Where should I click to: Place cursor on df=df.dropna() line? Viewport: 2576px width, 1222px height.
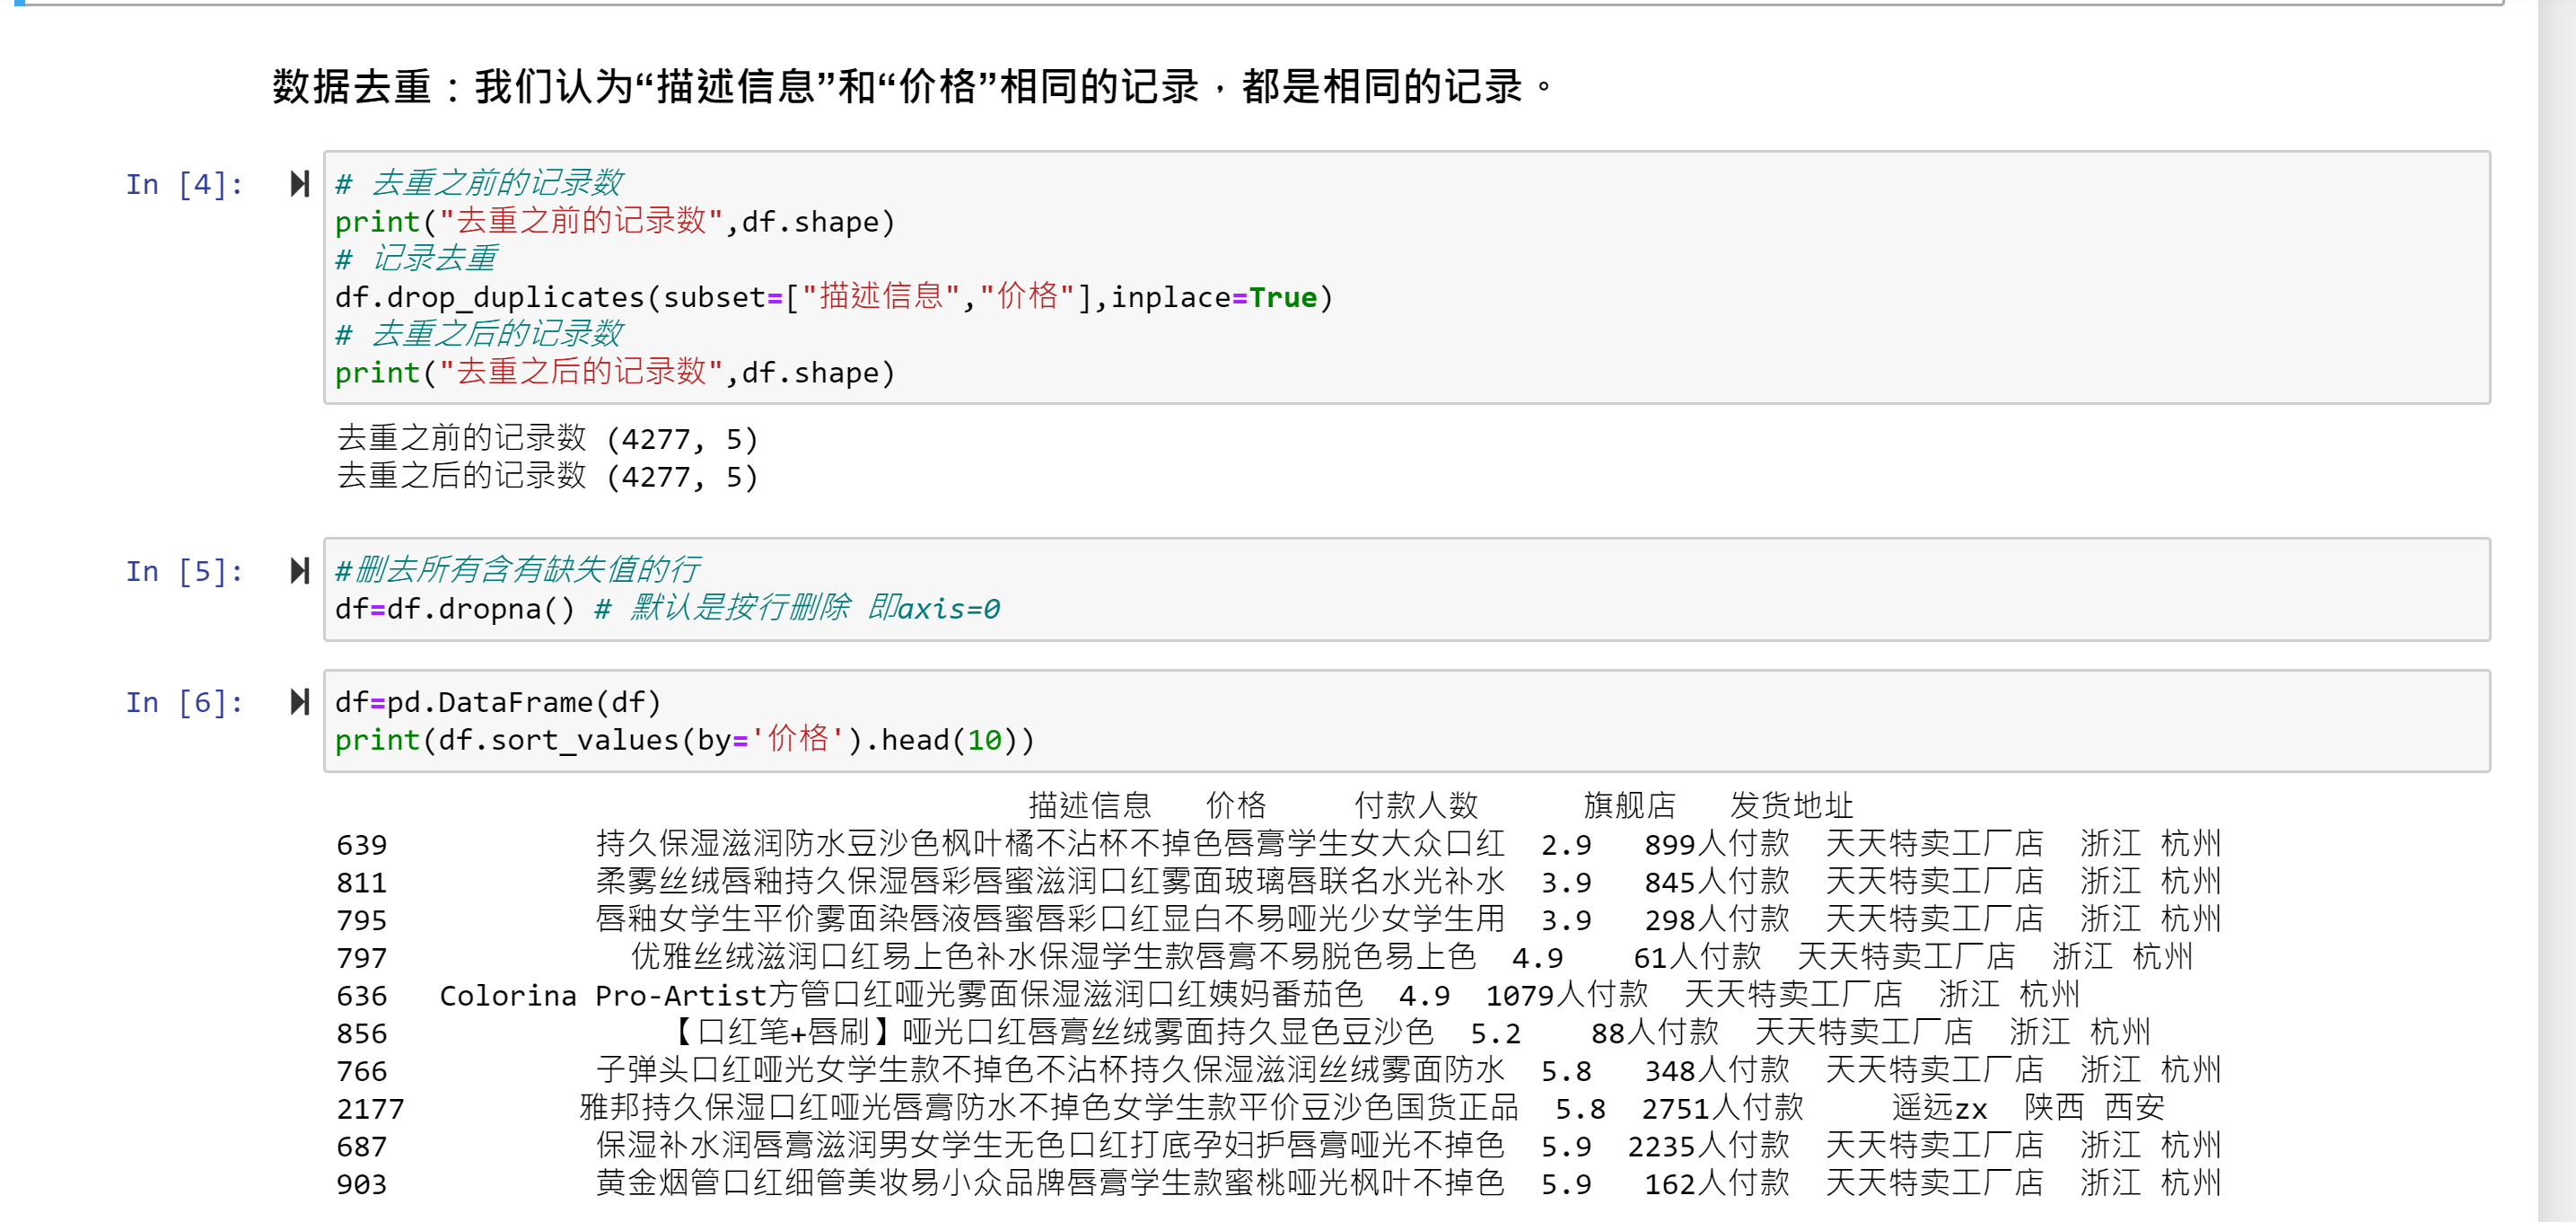point(455,609)
